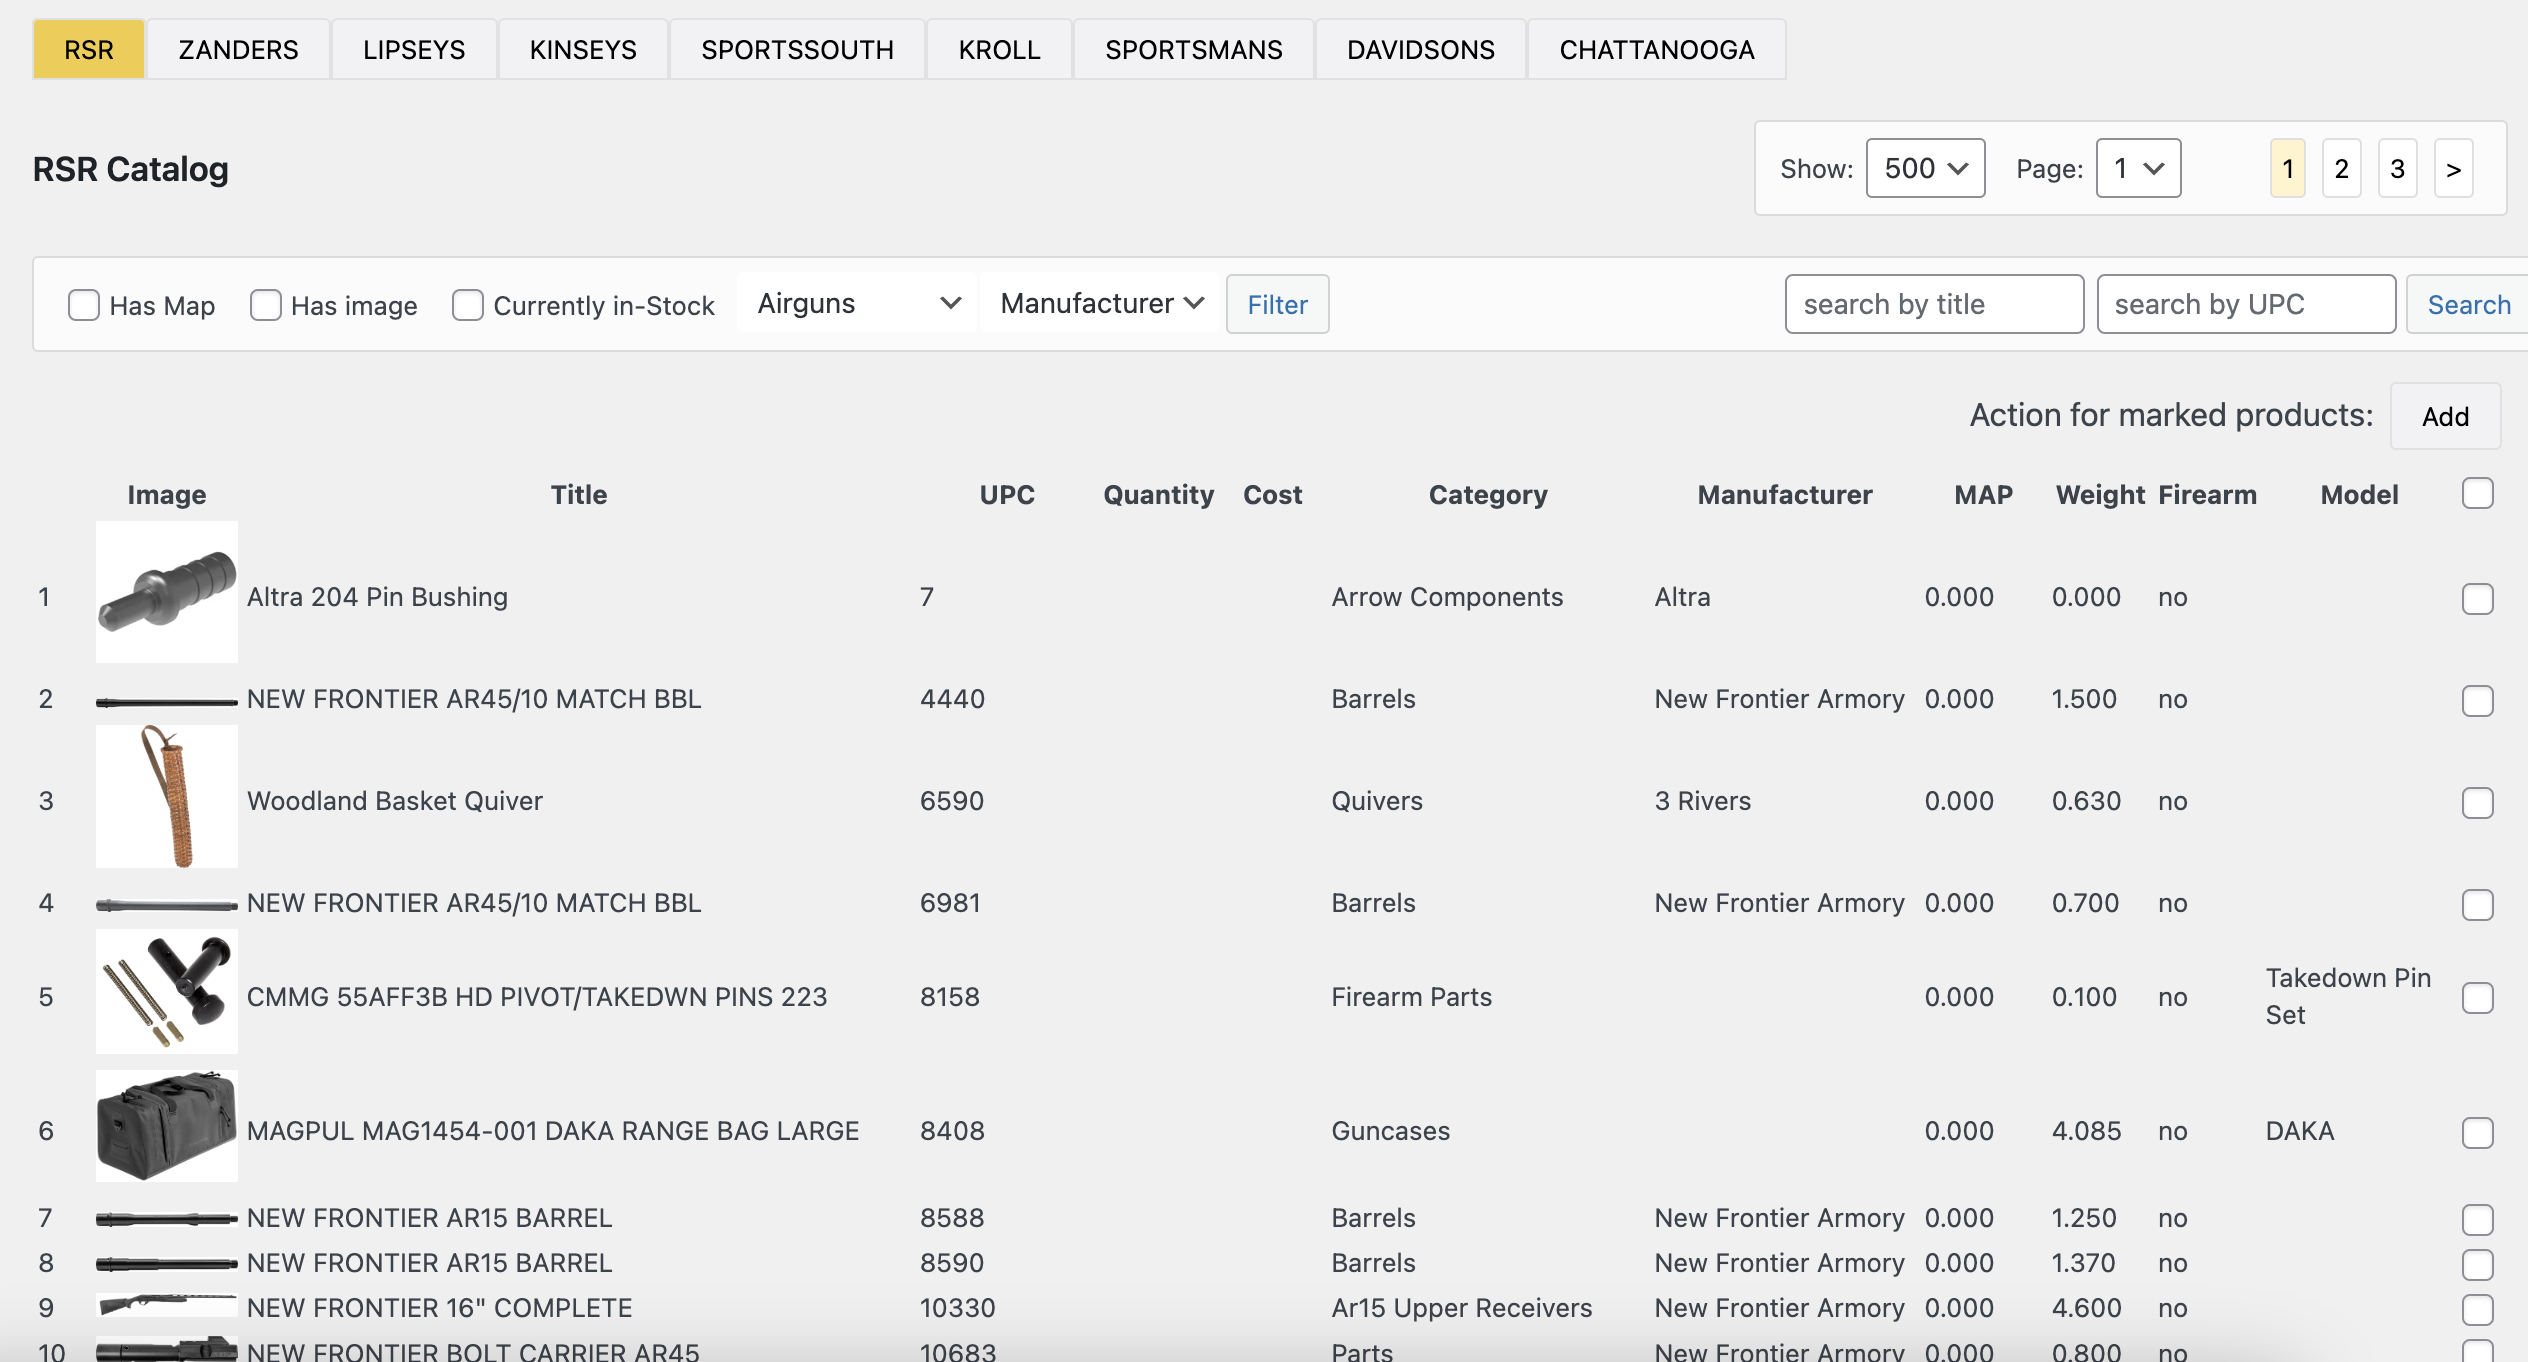The width and height of the screenshot is (2528, 1362).
Task: Open the Manufacturer filter dropdown
Action: [x=1100, y=303]
